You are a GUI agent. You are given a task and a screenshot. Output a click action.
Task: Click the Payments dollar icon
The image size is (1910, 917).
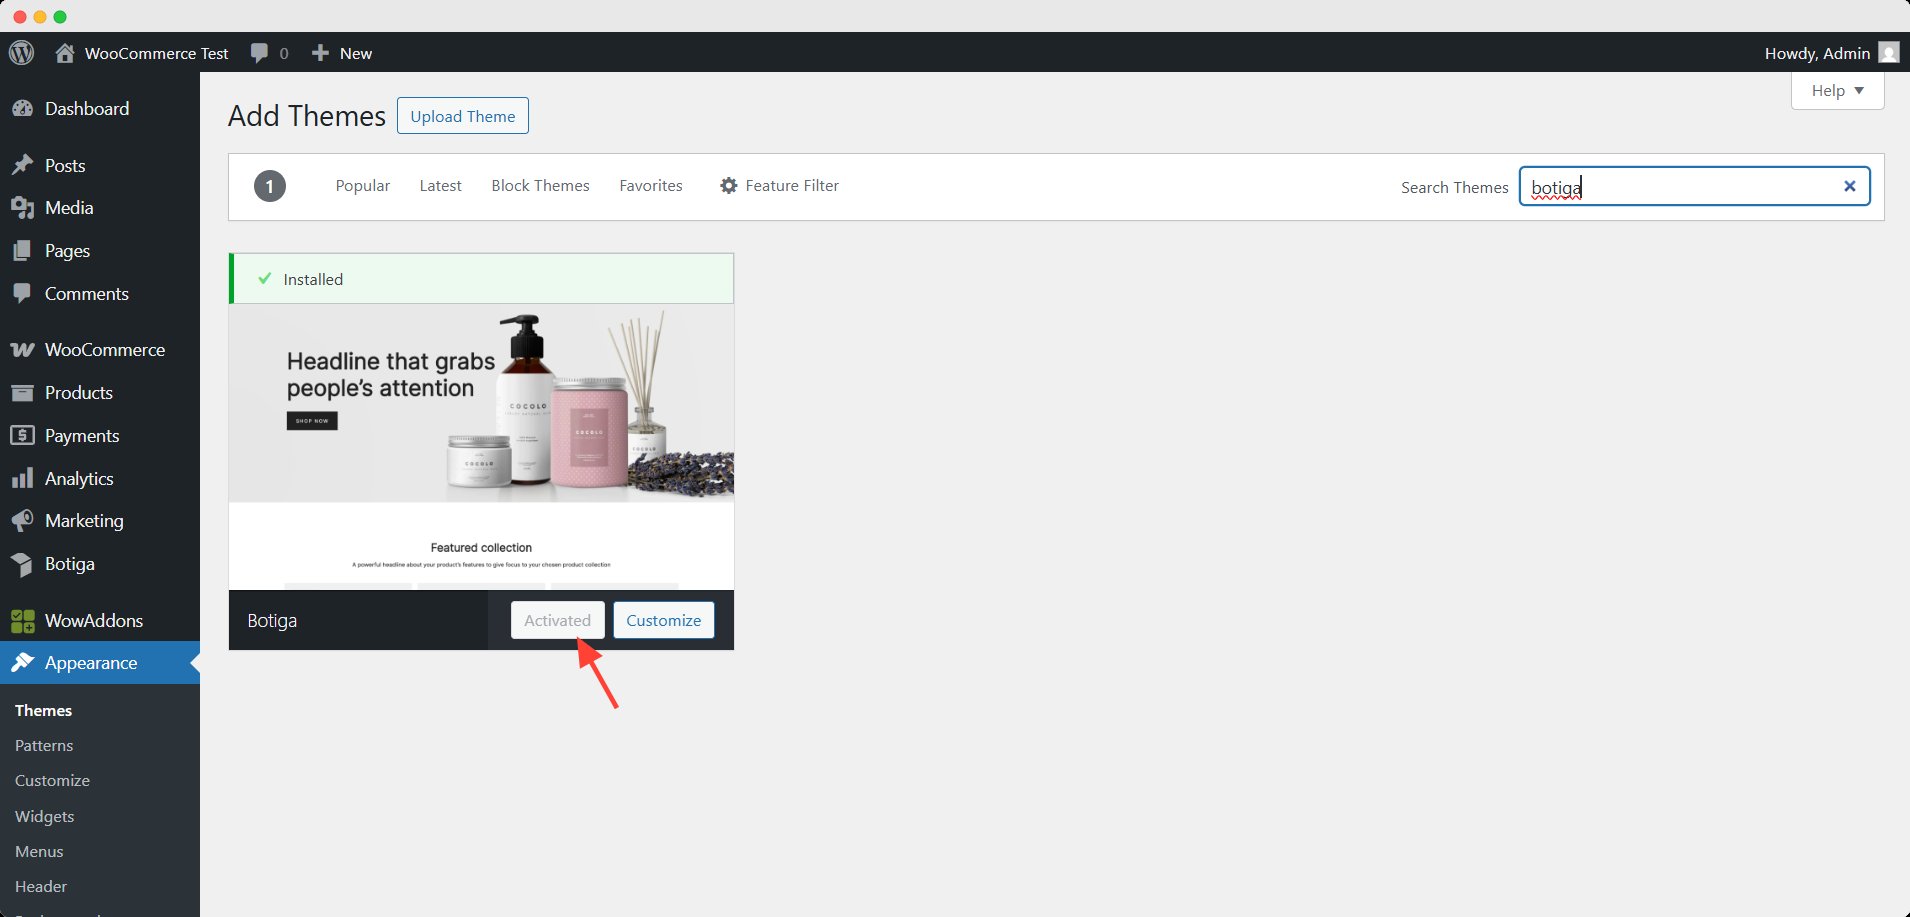pyautogui.click(x=22, y=436)
